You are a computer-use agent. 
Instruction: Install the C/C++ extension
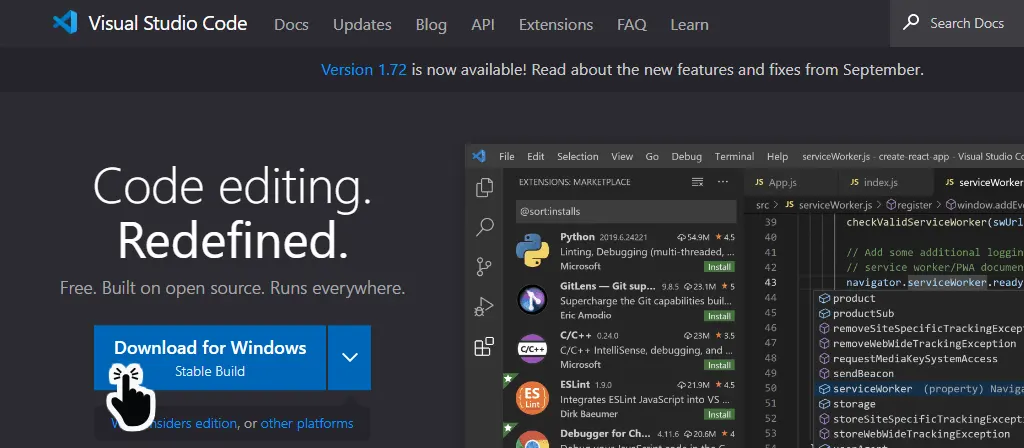719,365
